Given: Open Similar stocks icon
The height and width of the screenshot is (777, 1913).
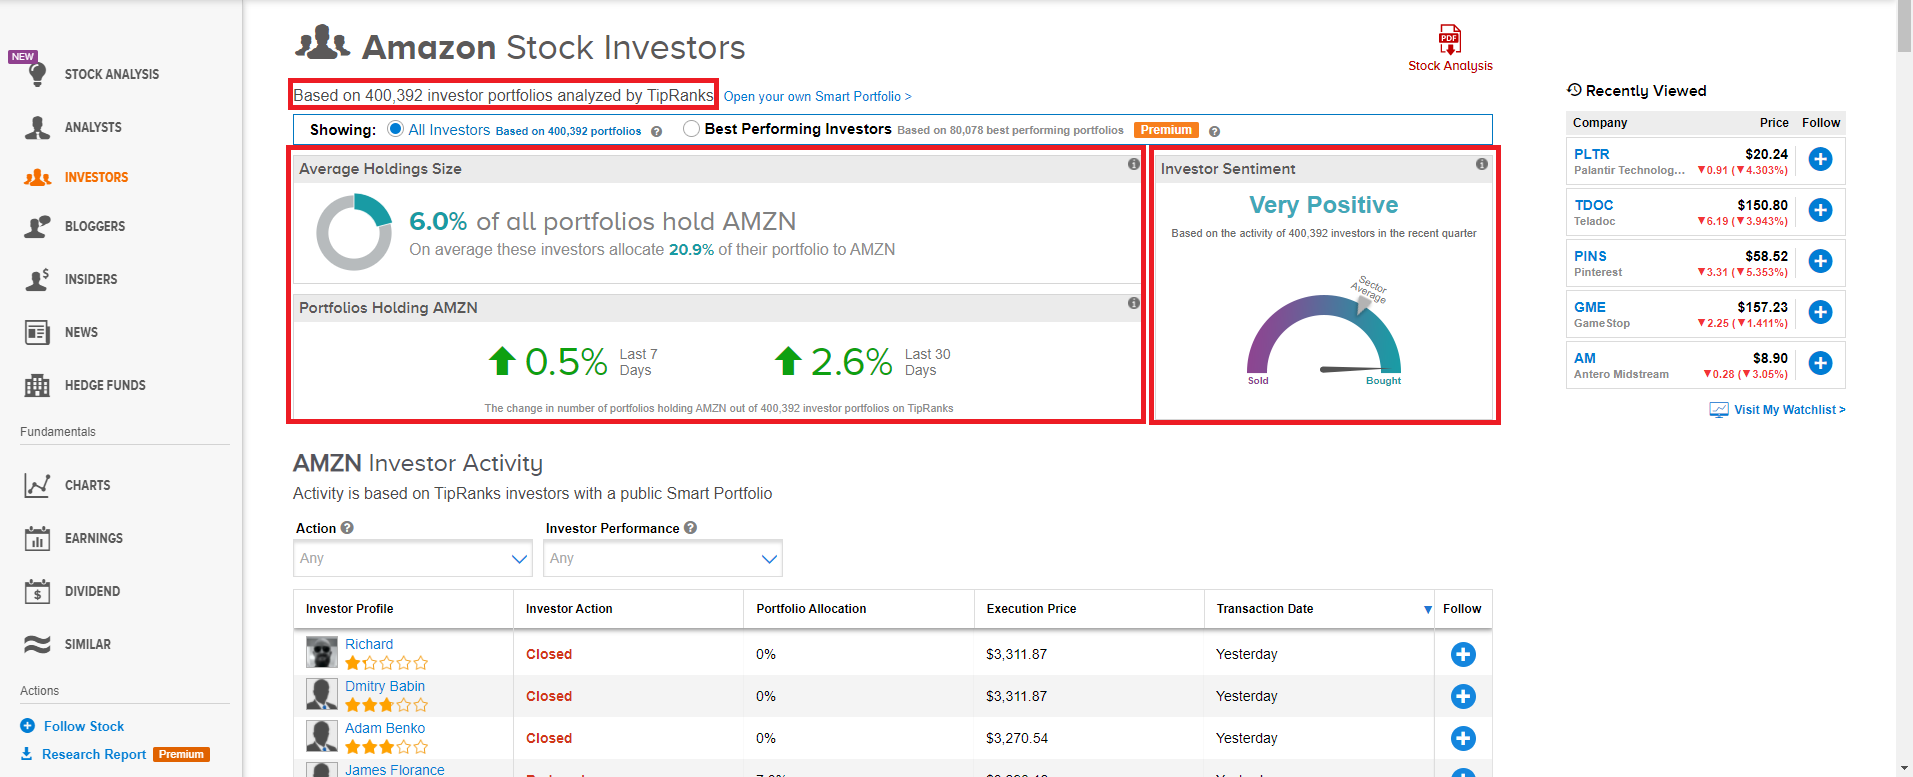Looking at the screenshot, I should 37,644.
